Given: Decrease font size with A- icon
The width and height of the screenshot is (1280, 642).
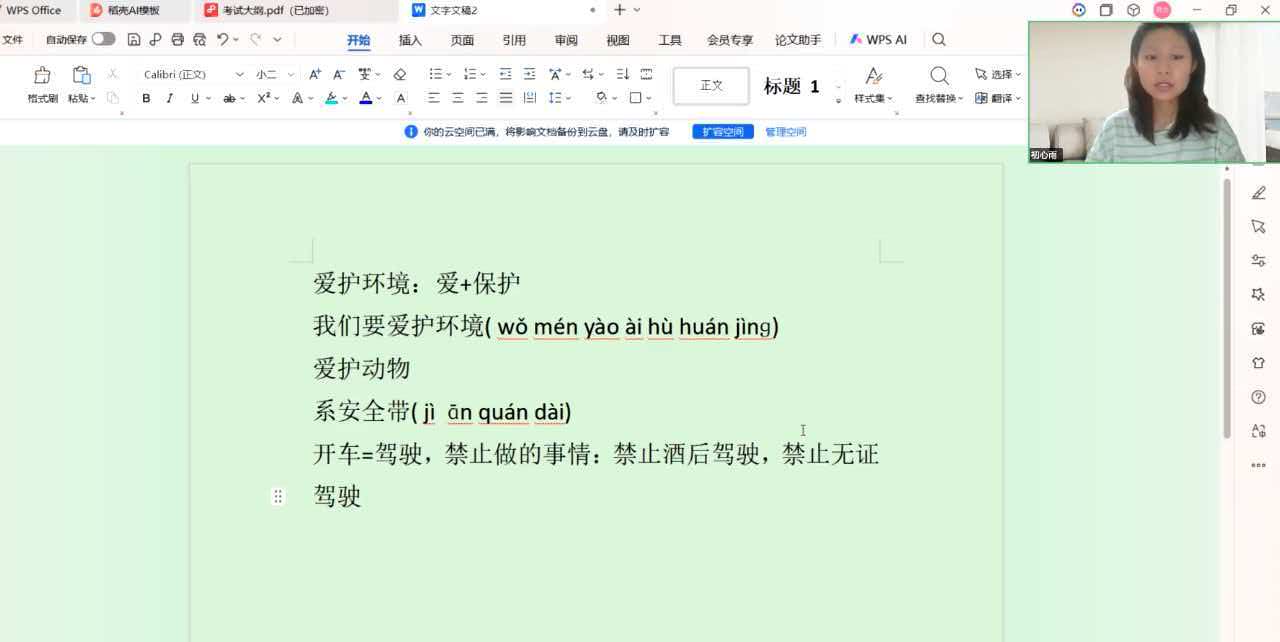Looking at the screenshot, I should point(339,74).
